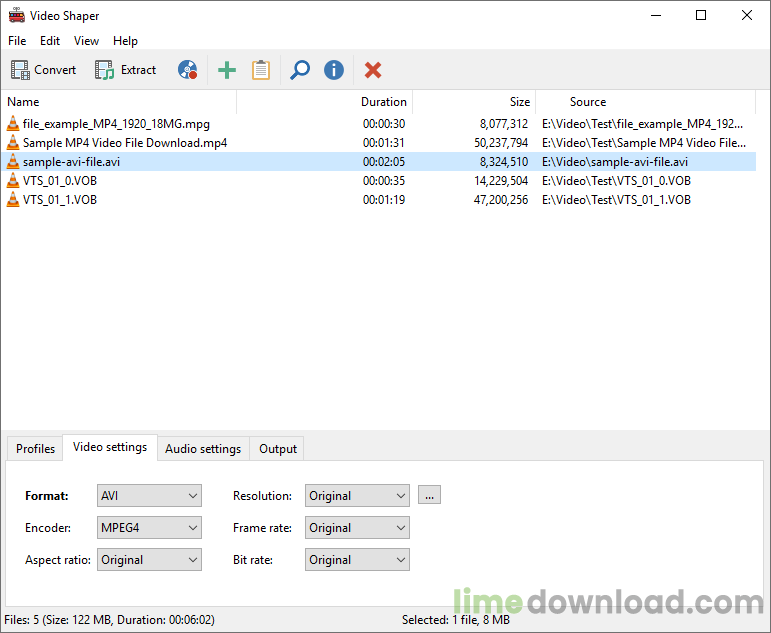Click the red X remove icon
This screenshot has width=771, height=633.
point(373,70)
